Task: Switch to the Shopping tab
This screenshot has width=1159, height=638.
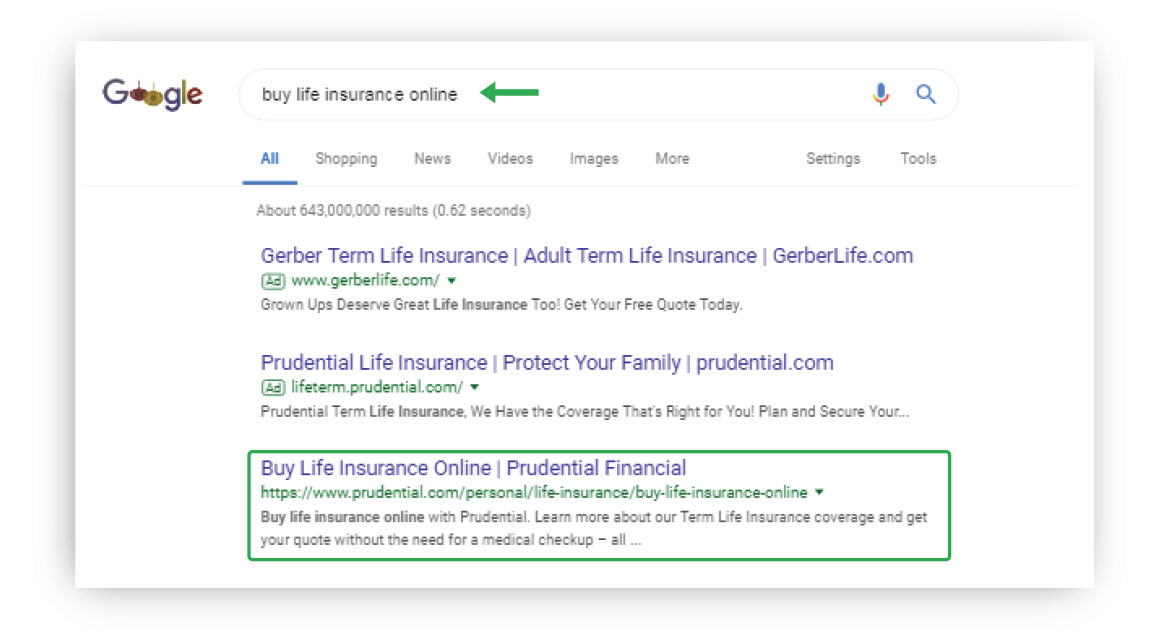Action: pos(346,159)
